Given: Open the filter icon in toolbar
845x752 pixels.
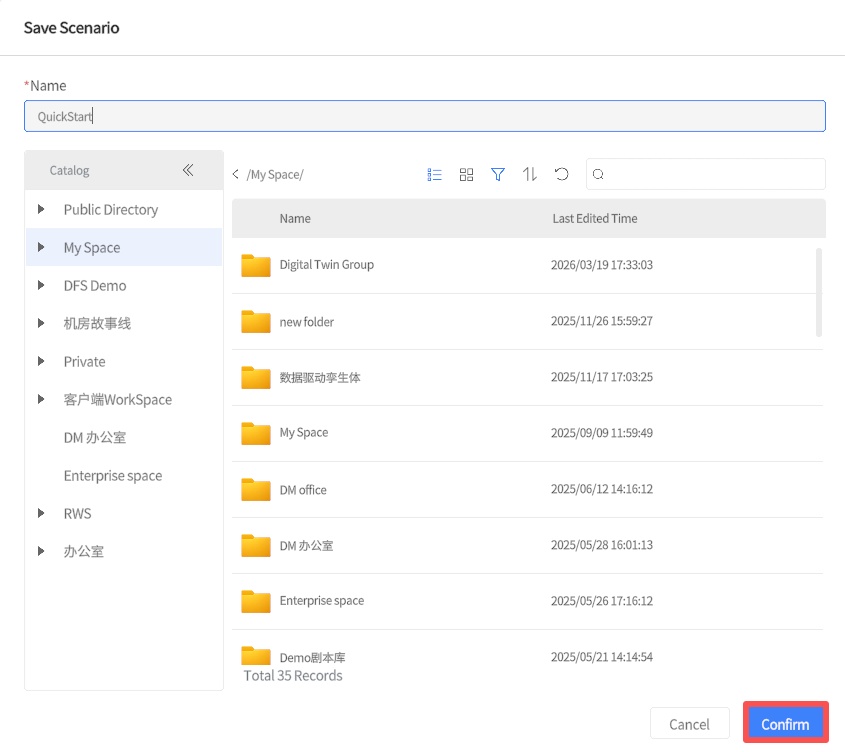Looking at the screenshot, I should [498, 174].
